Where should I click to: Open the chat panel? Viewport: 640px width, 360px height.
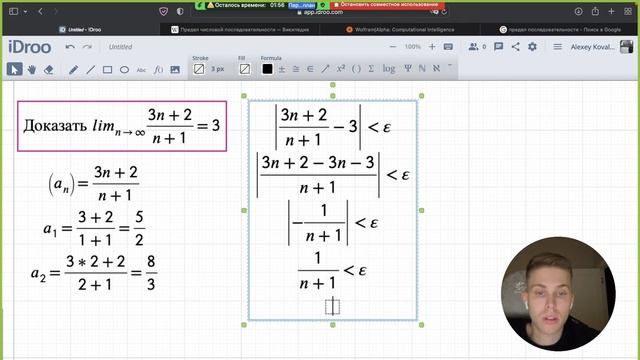(498, 47)
